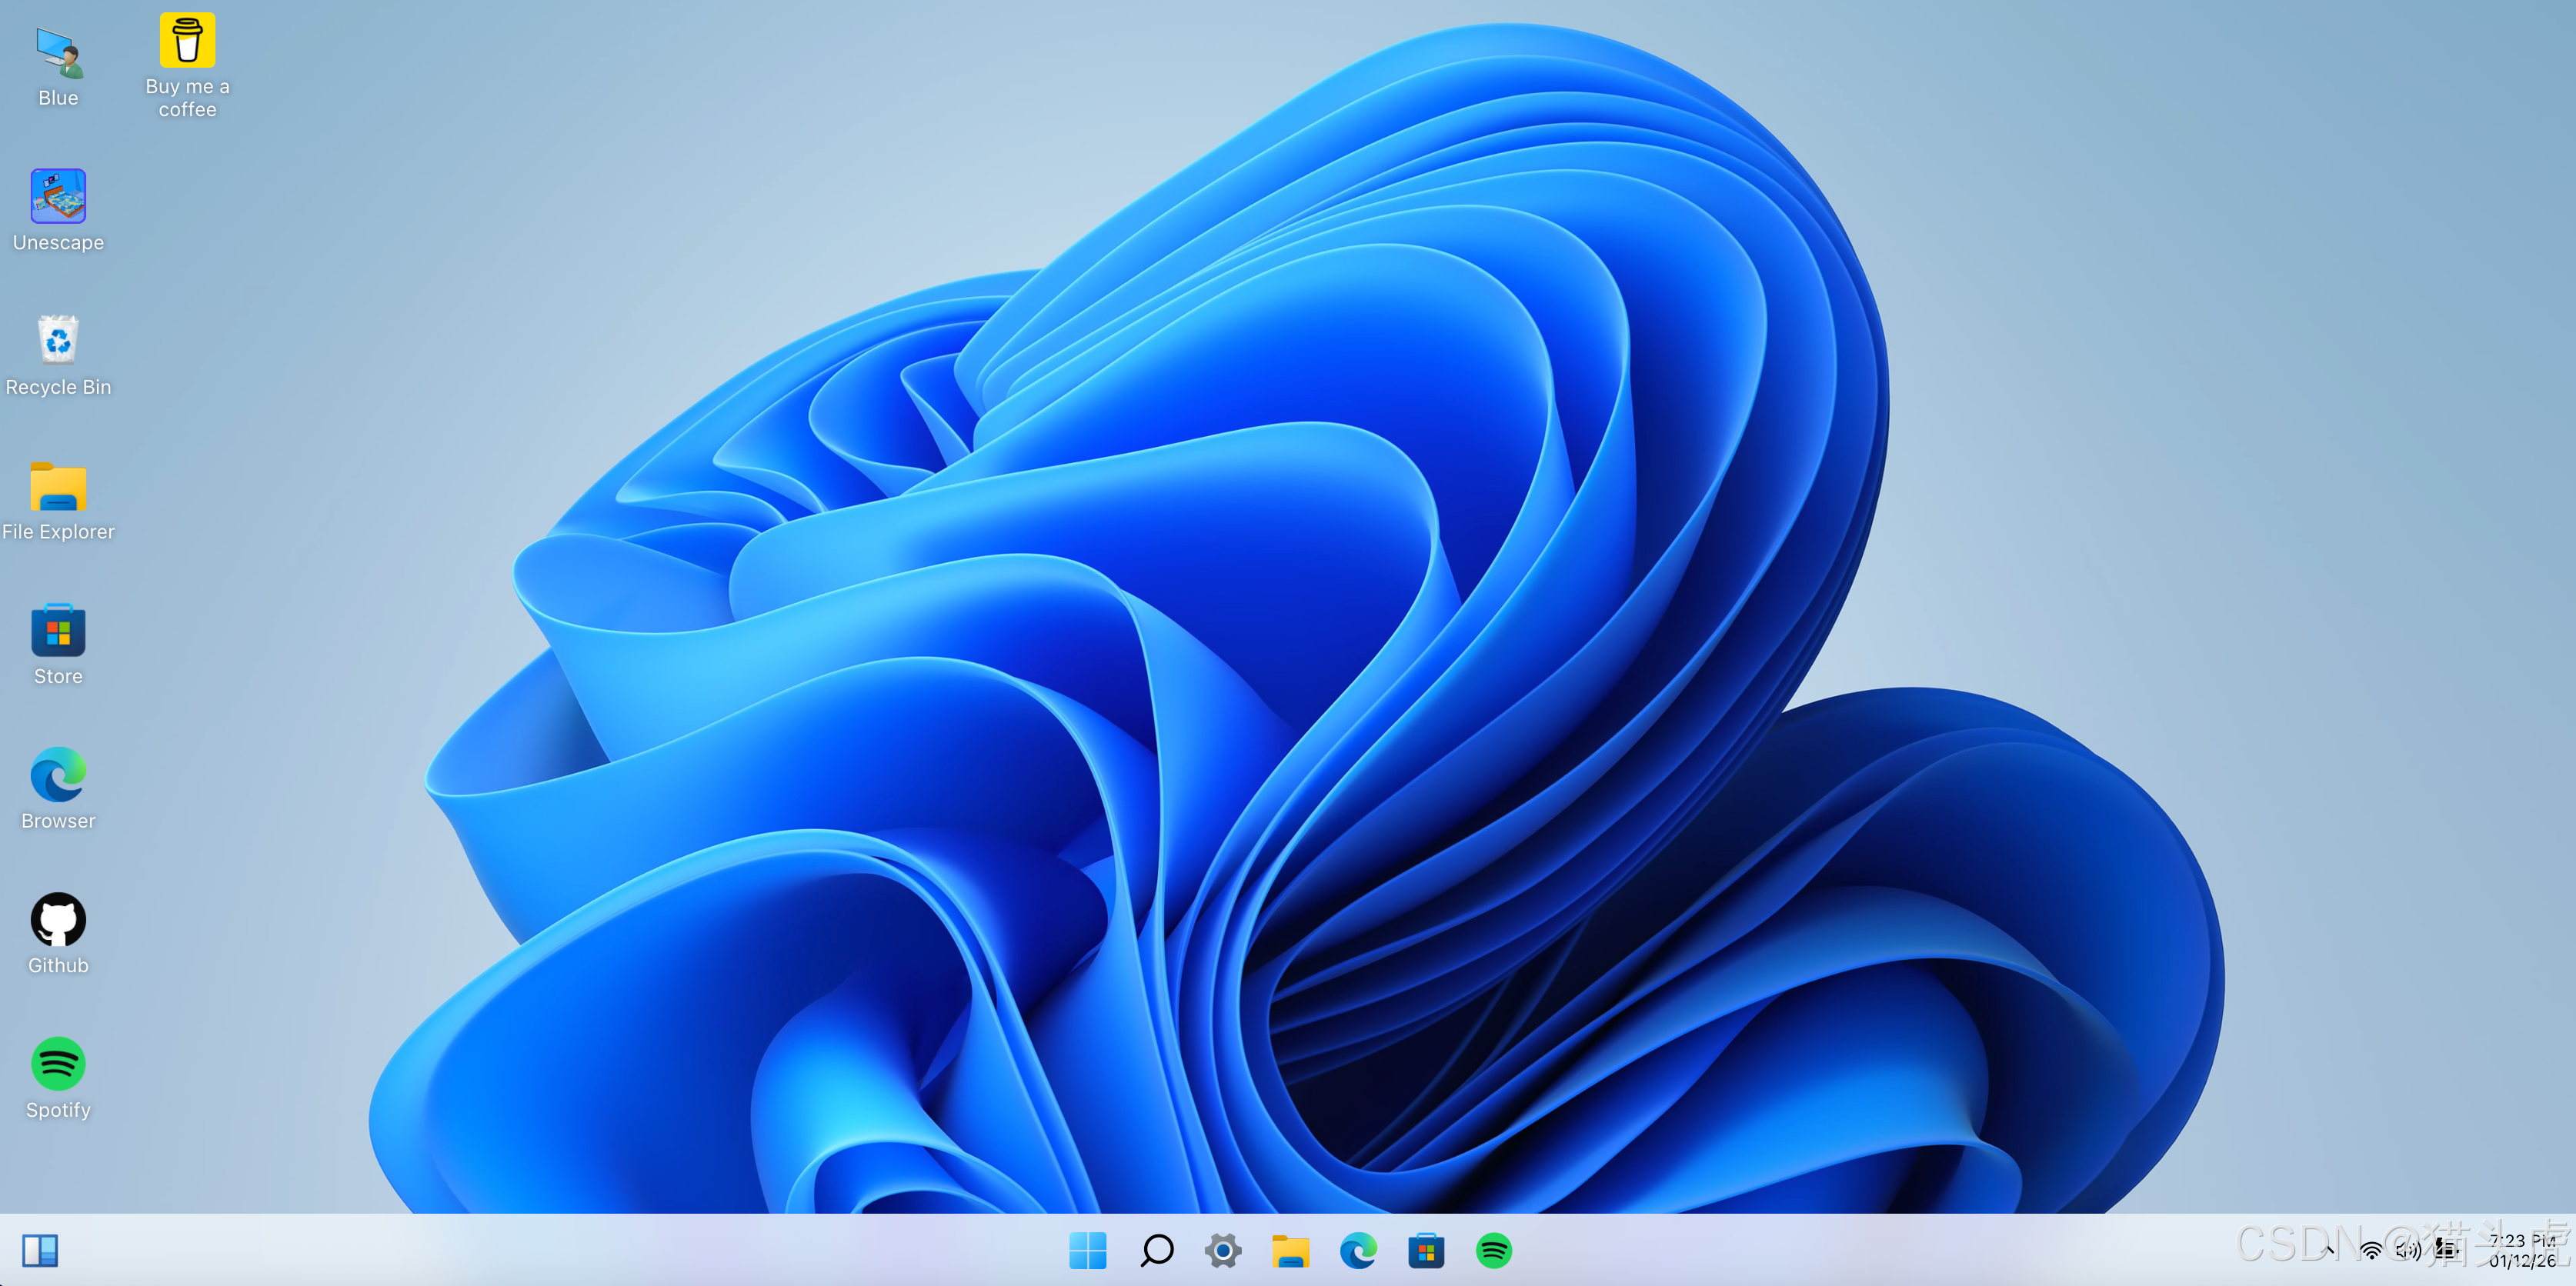The width and height of the screenshot is (2576, 1286).
Task: Open the Spotify desktop shortcut
Action: tap(58, 1064)
